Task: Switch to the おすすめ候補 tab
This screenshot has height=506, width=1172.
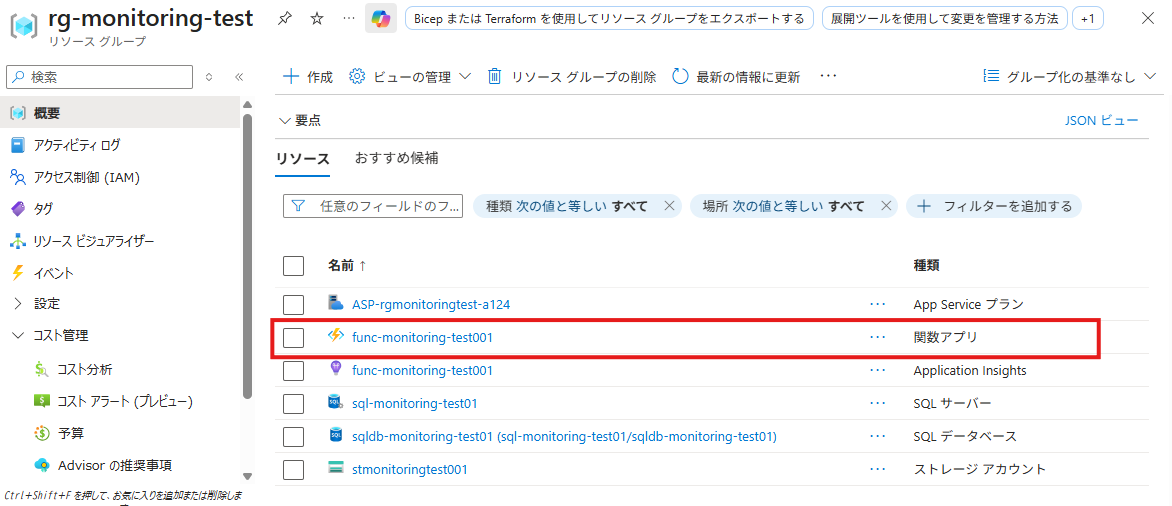Action: coord(396,158)
